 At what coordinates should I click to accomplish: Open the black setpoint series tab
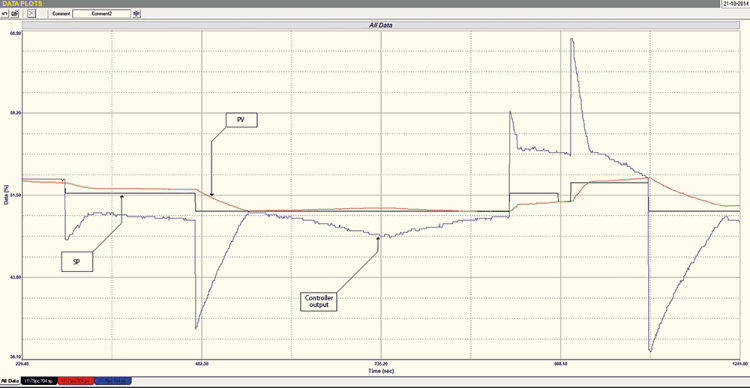tap(39, 381)
